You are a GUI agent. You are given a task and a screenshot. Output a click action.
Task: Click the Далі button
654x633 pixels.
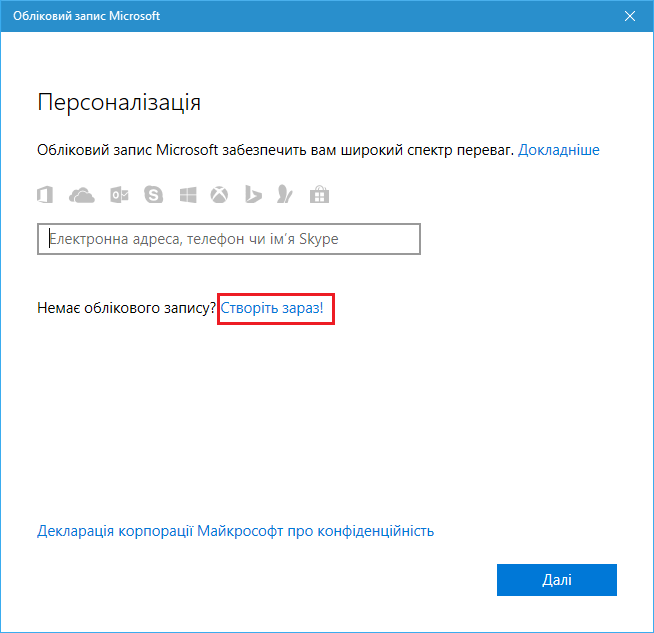pyautogui.click(x=557, y=580)
